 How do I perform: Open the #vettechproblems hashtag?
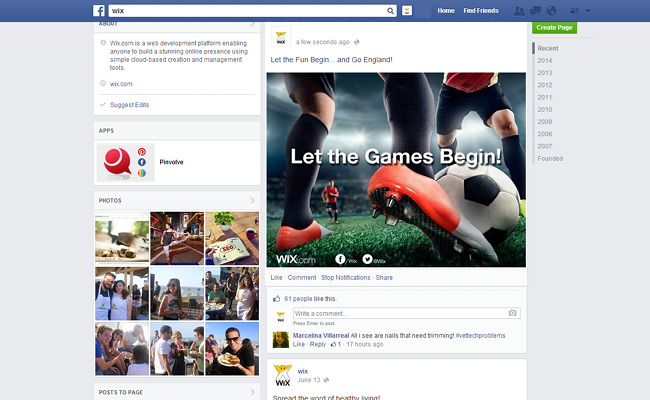click(x=480, y=335)
